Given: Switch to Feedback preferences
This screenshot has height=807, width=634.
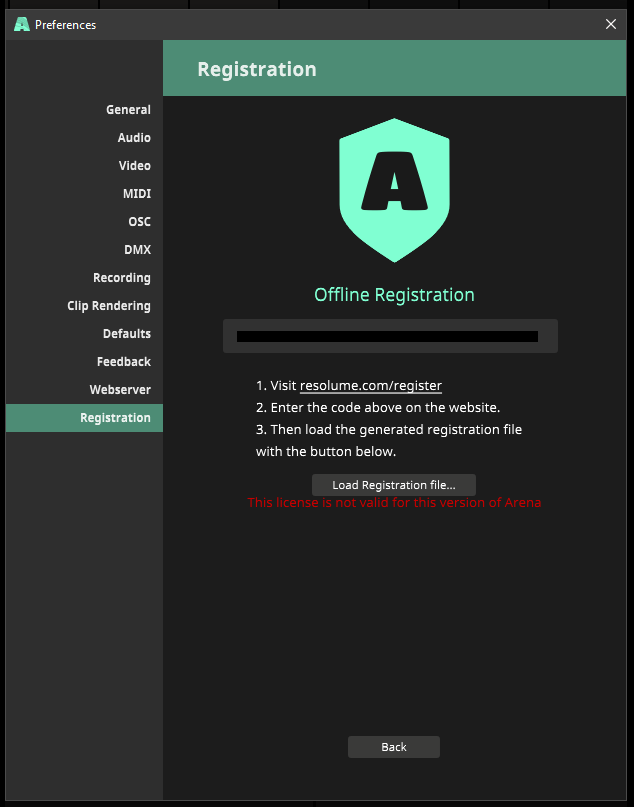Looking at the screenshot, I should pyautogui.click(x=124, y=362).
